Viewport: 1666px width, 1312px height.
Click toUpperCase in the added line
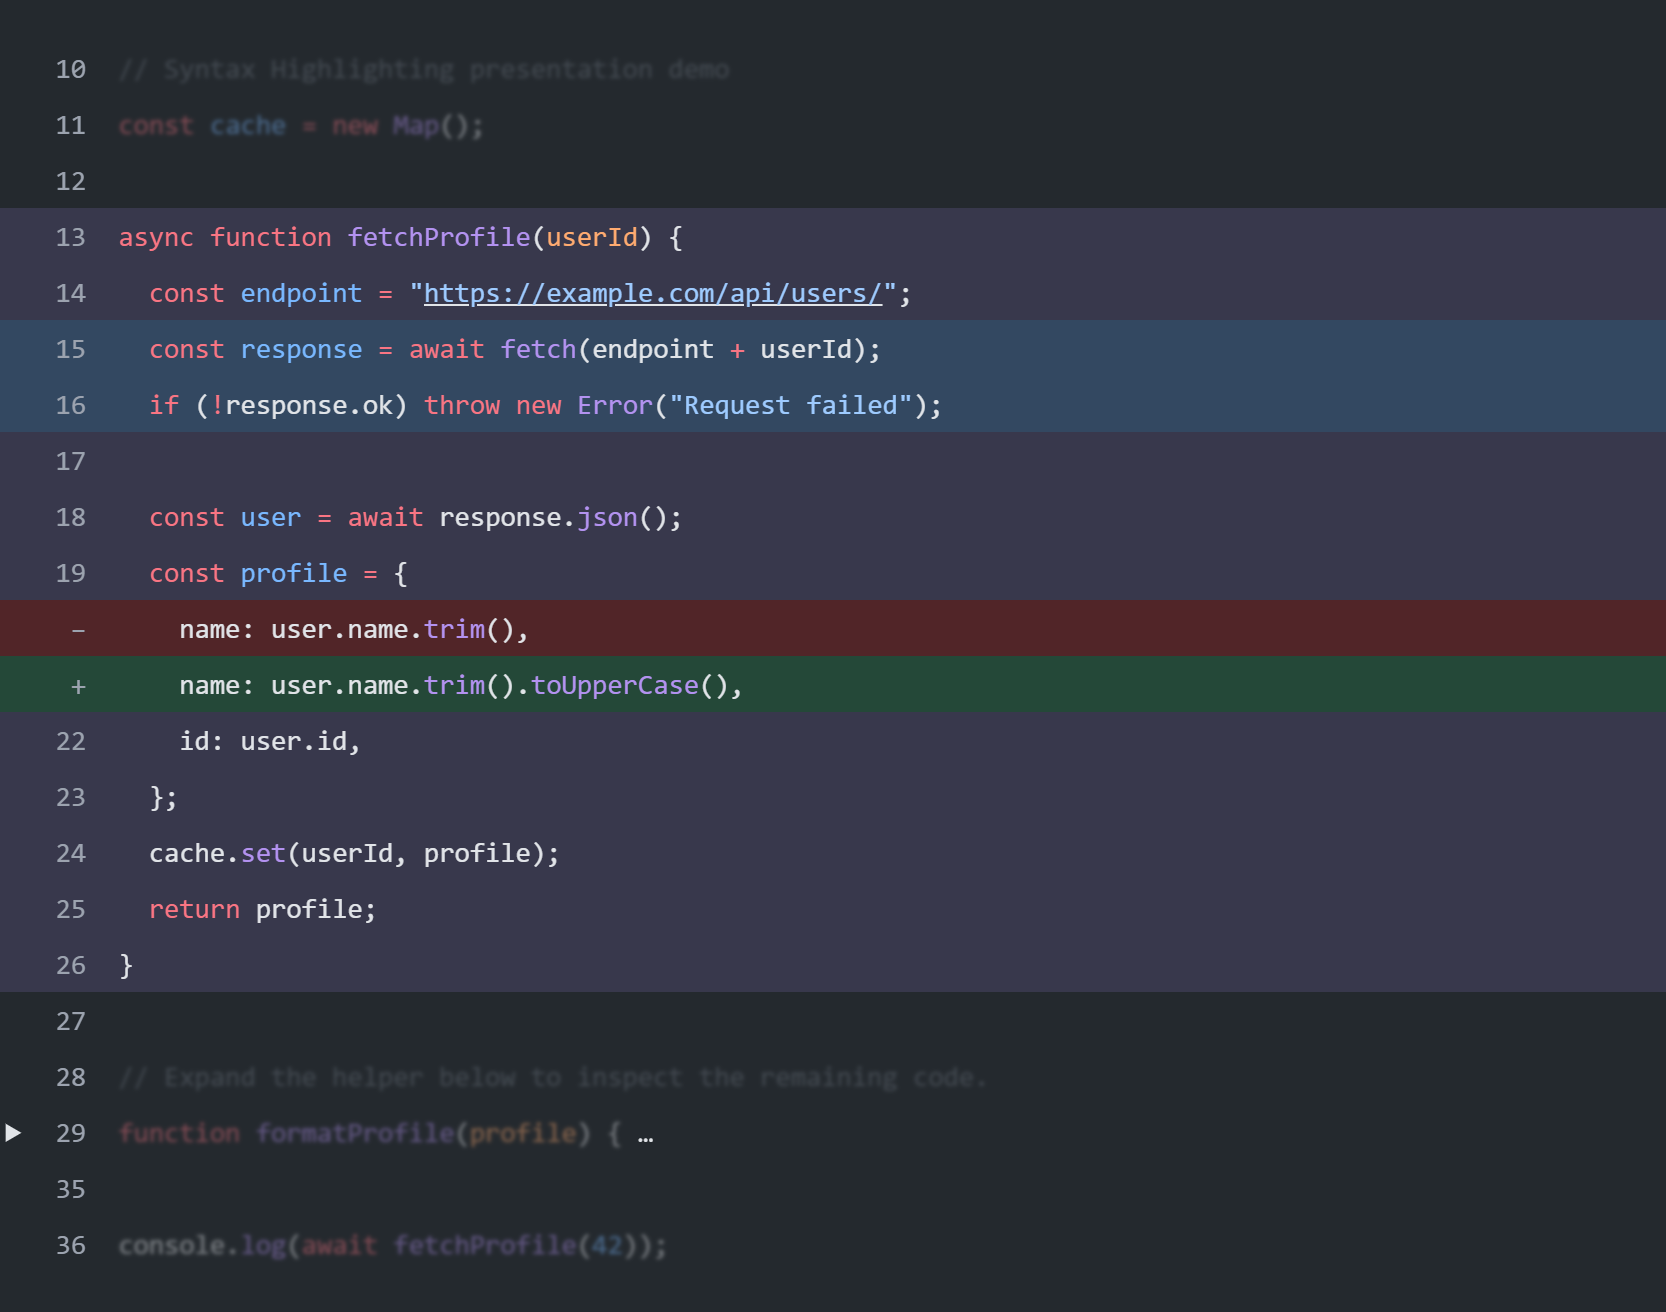[x=615, y=685]
